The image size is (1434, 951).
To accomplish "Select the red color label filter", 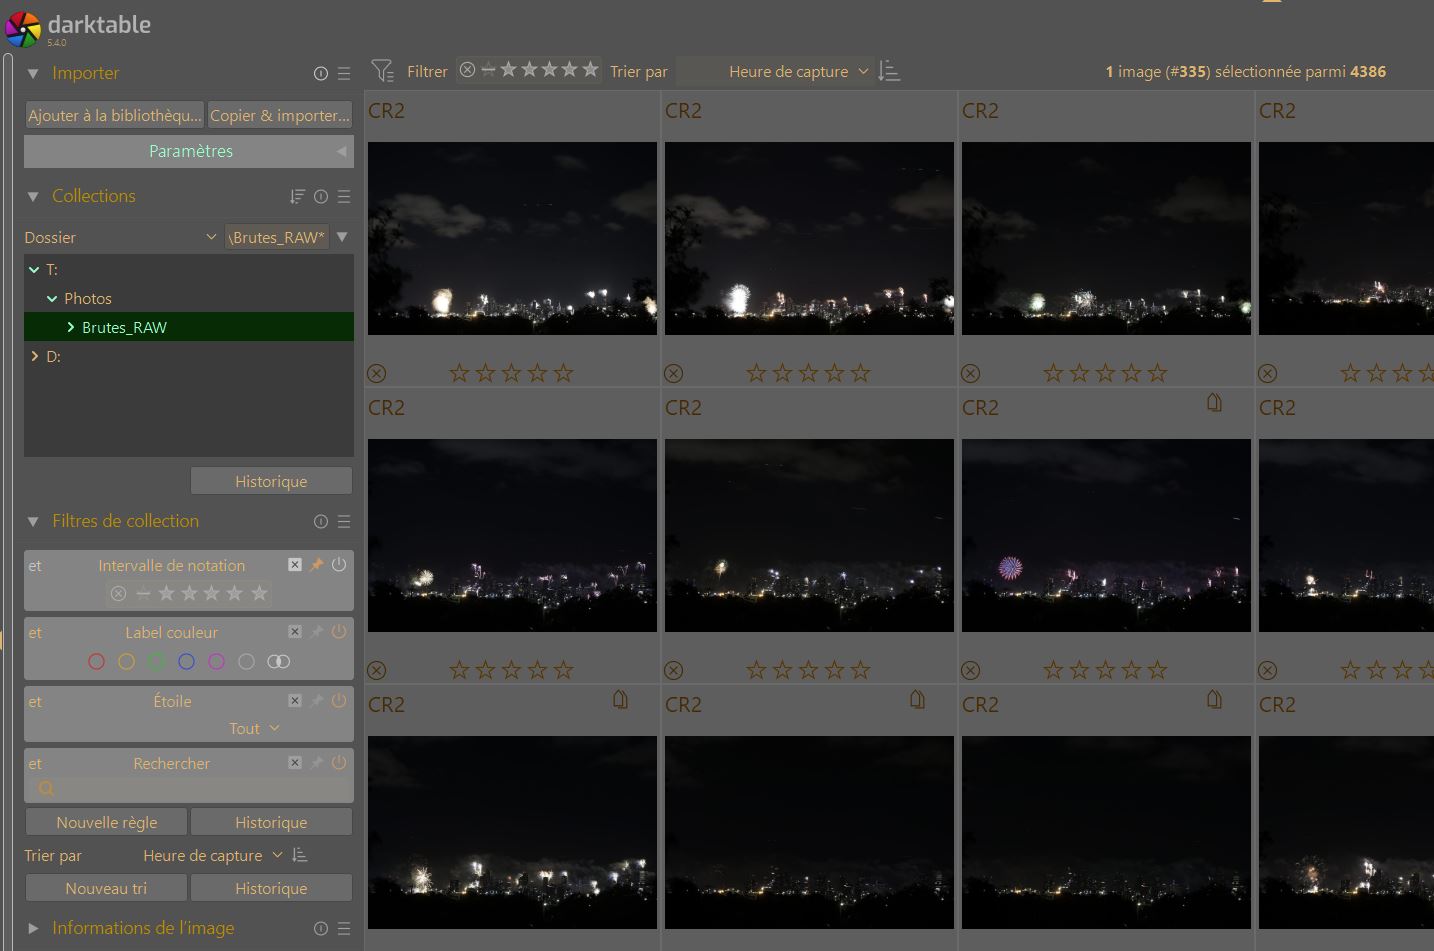I will [96, 661].
